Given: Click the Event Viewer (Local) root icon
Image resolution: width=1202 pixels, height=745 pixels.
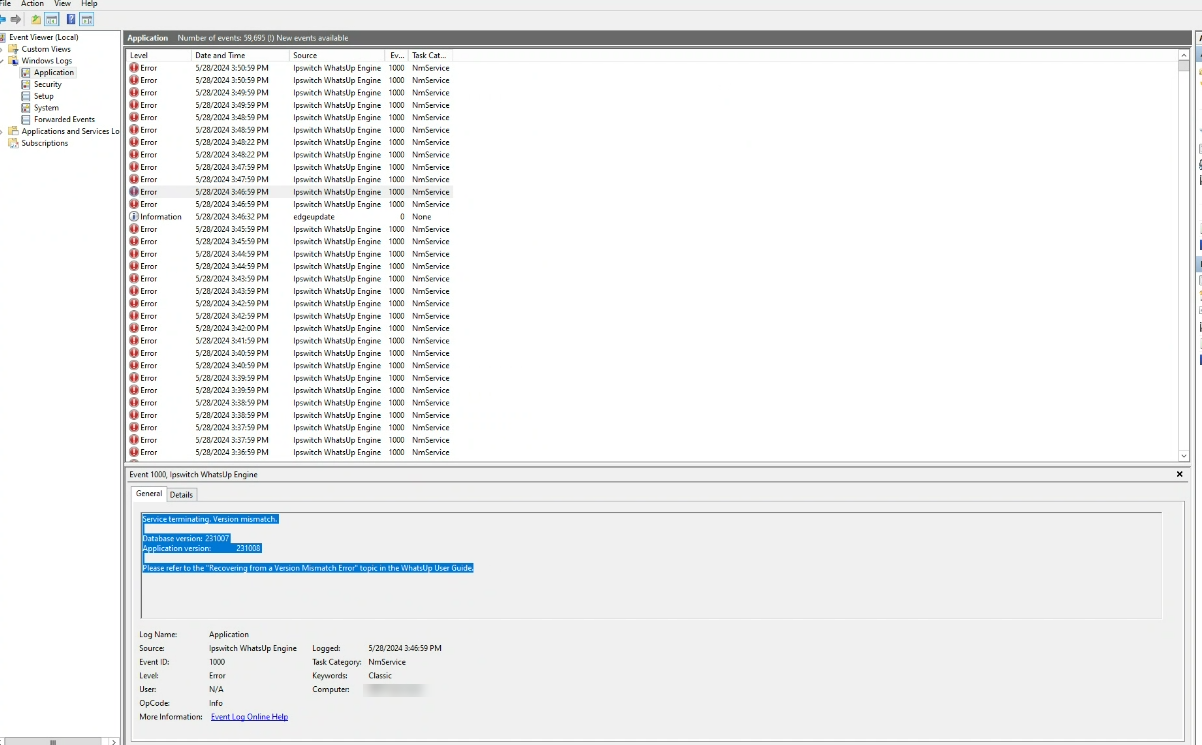Looking at the screenshot, I should coord(4,37).
